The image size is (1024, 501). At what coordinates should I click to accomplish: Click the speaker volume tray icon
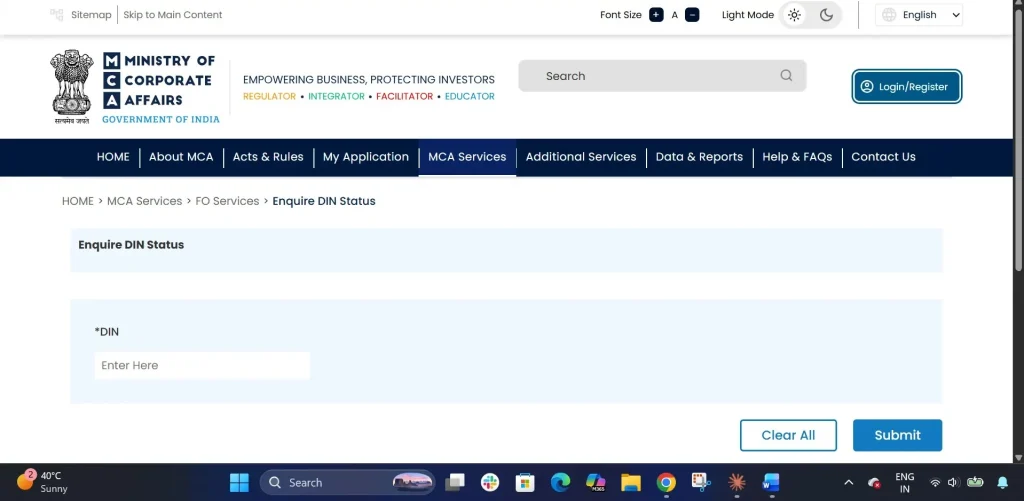coord(953,483)
